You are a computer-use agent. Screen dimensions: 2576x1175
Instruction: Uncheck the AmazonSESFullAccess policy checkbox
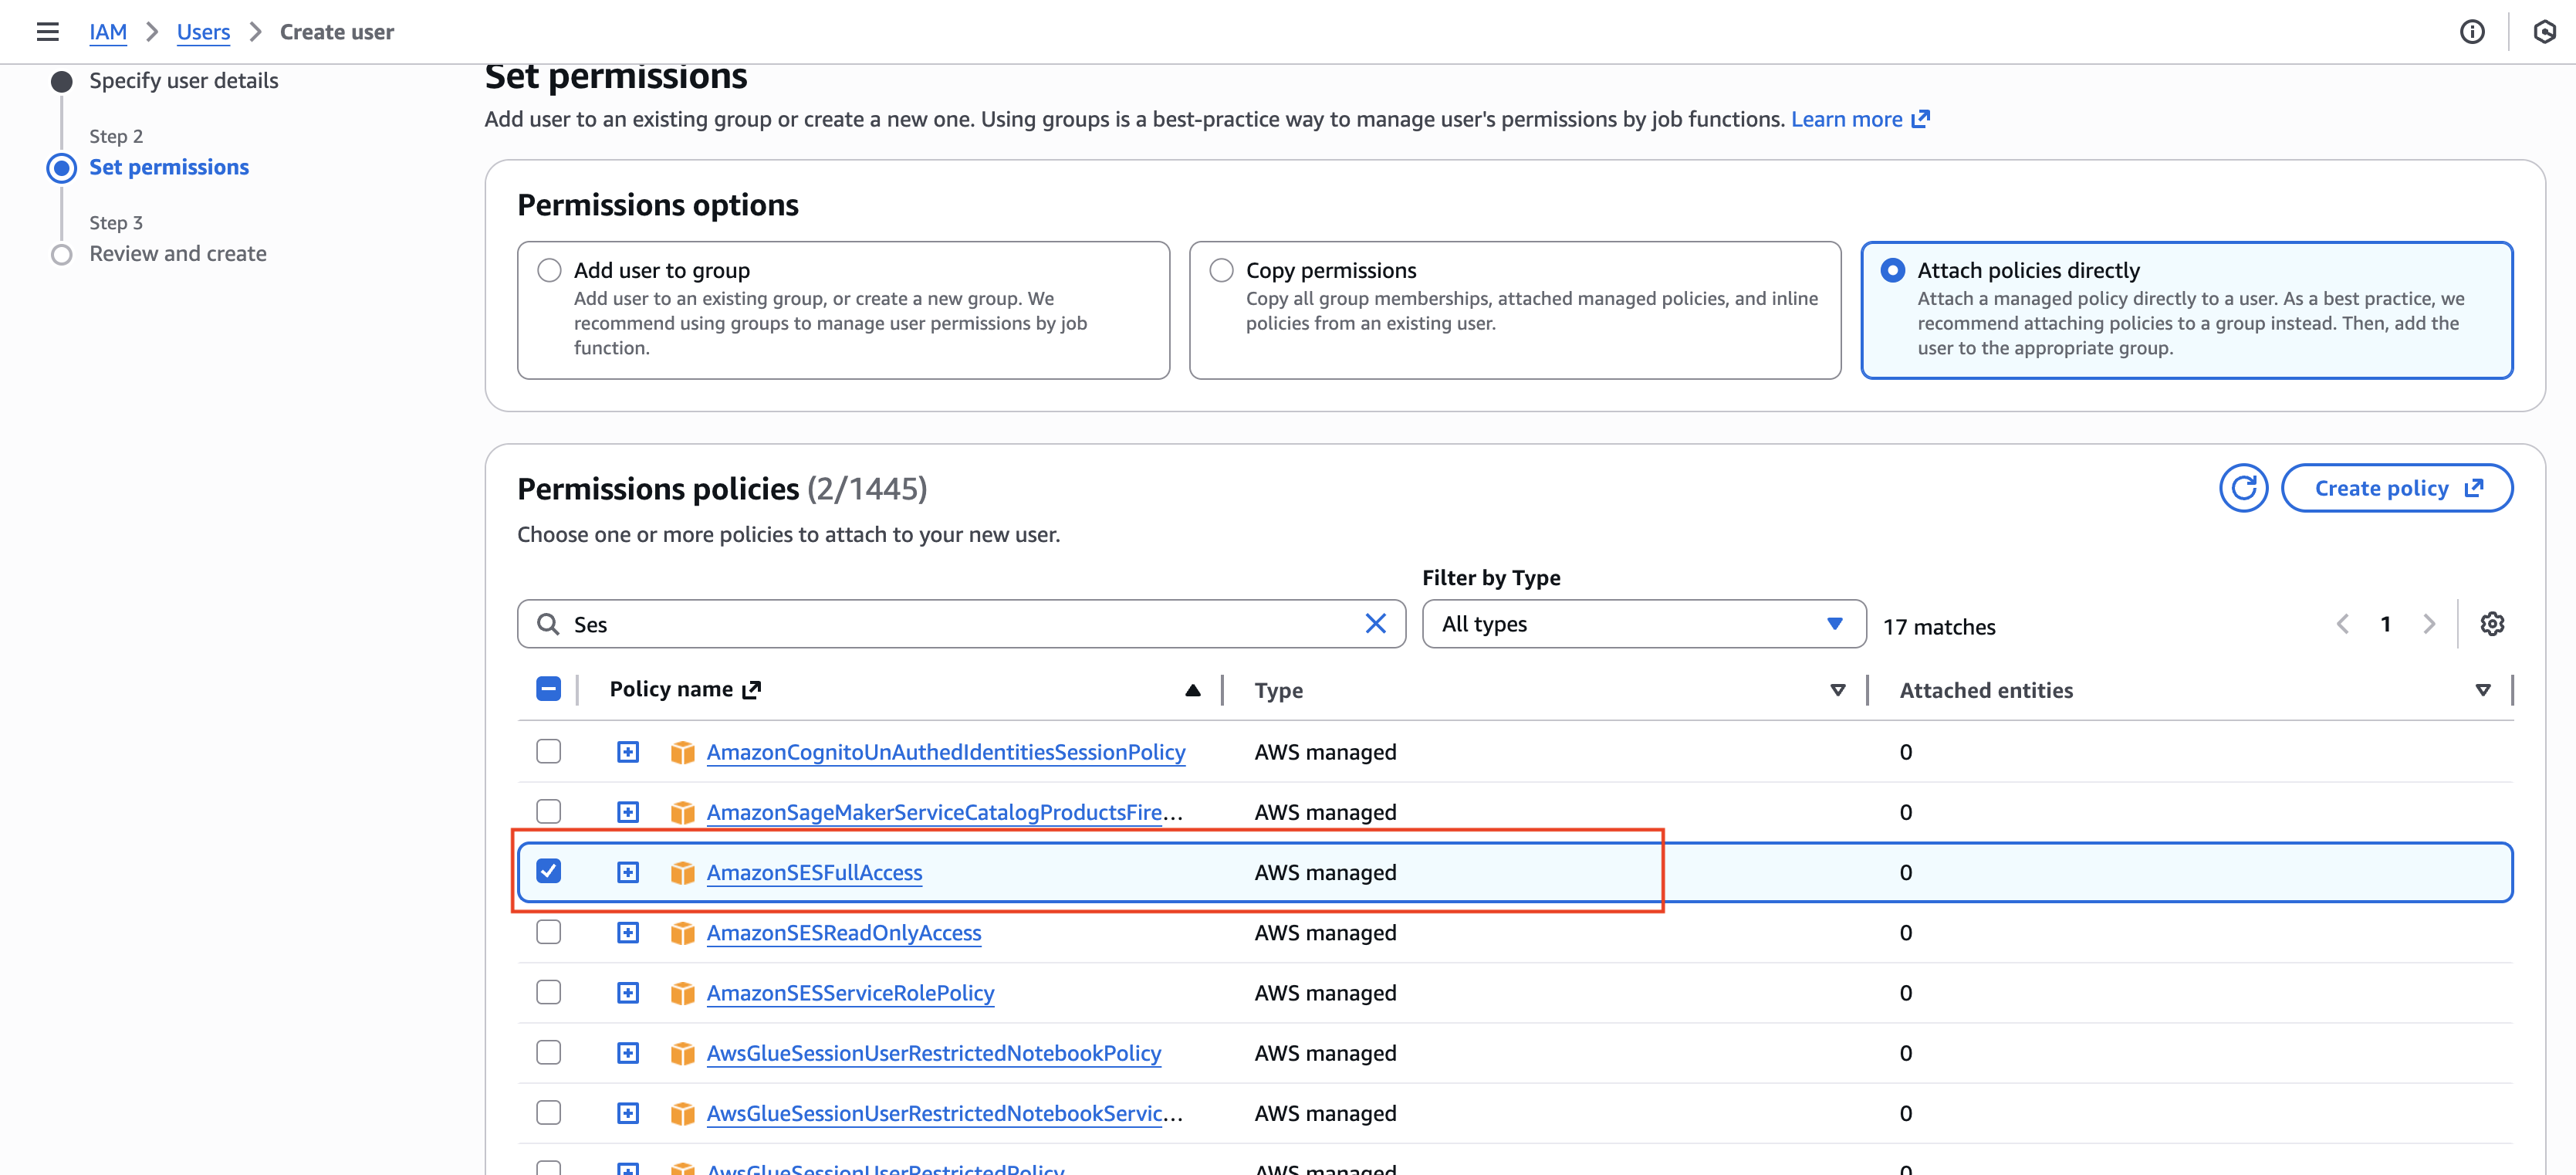point(548,871)
